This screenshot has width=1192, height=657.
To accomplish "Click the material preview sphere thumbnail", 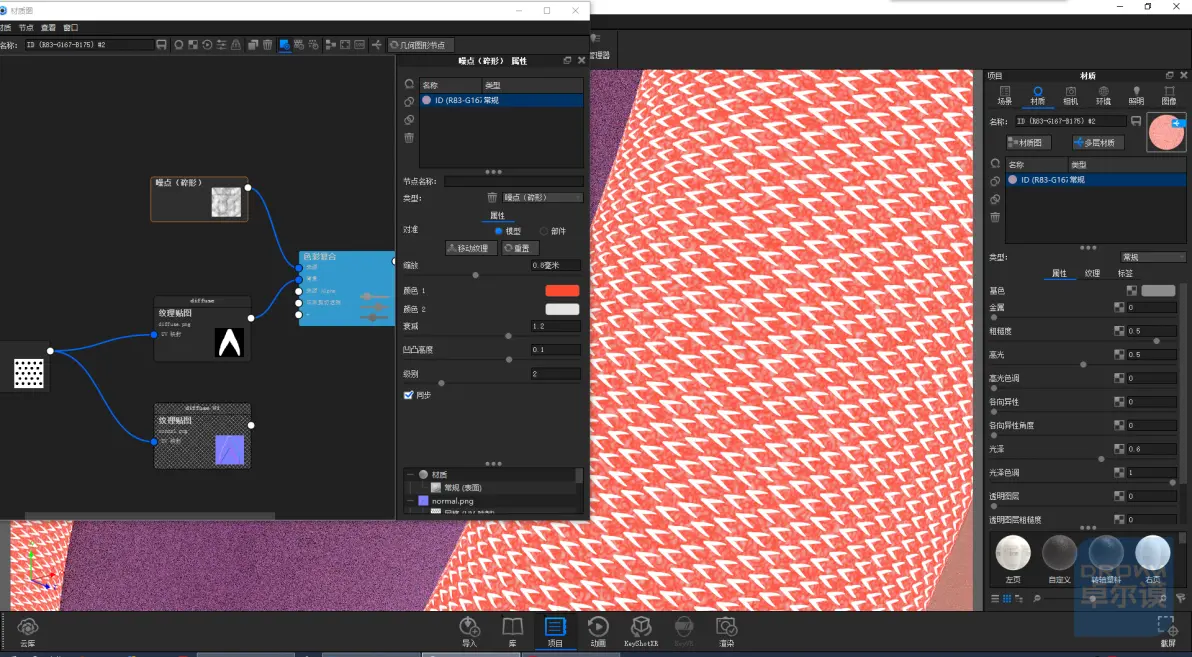I will point(1166,133).
